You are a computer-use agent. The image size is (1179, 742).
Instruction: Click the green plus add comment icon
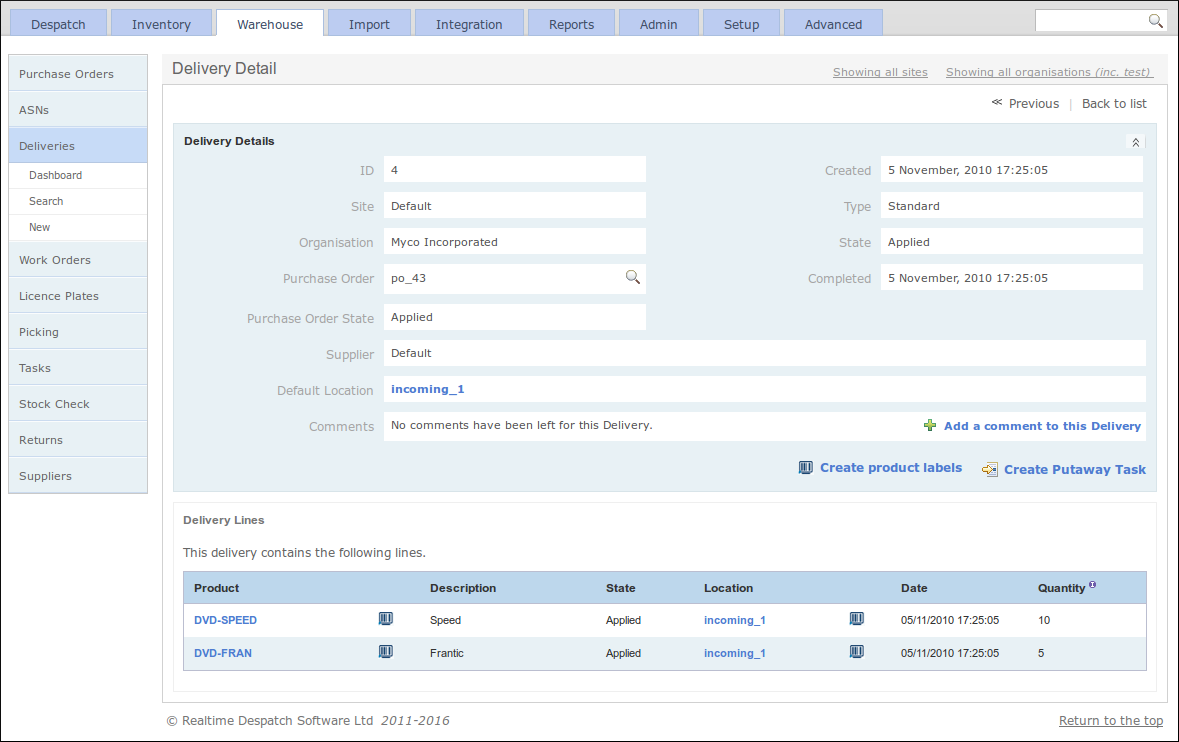click(930, 426)
